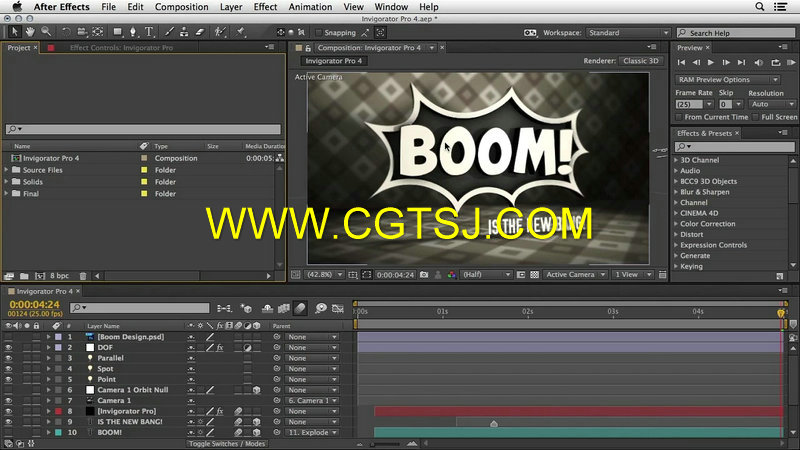
Task: Hide the Invigorator Pro layer
Action: click(x=8, y=411)
